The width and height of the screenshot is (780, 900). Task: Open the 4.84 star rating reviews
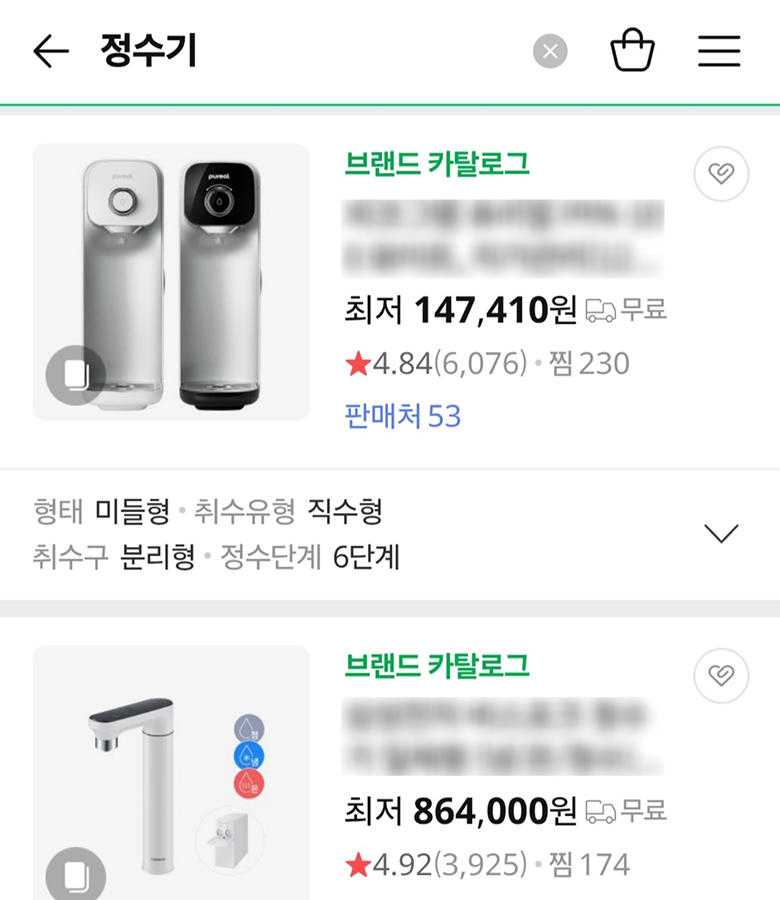coord(435,364)
